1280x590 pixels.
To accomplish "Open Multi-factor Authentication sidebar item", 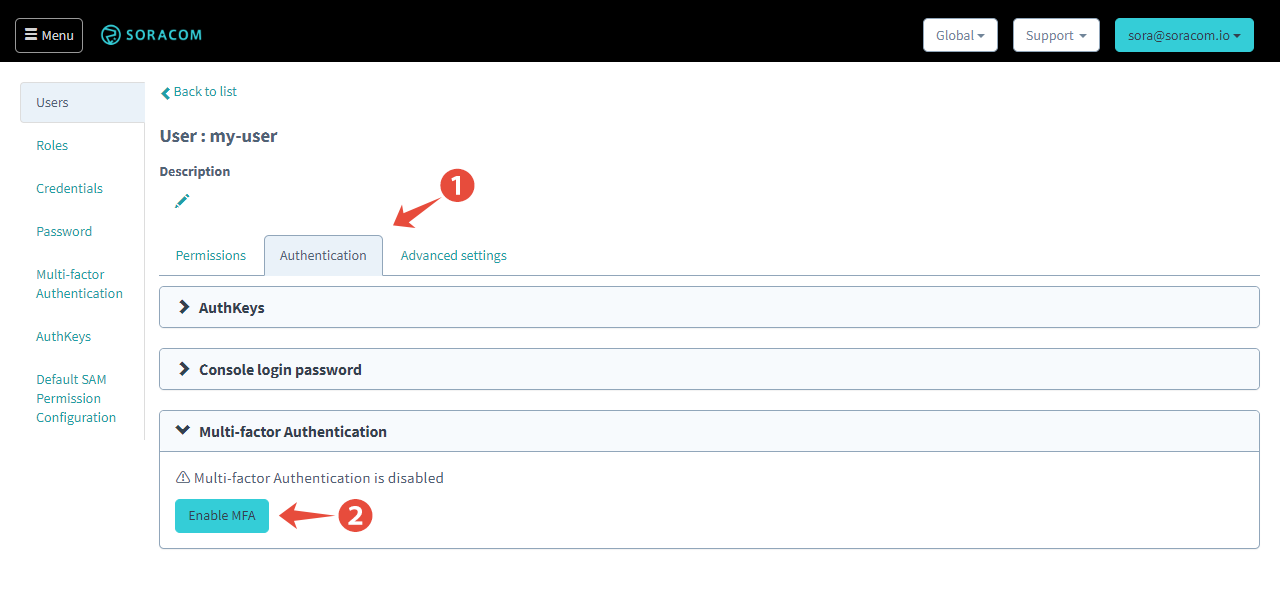I will pos(79,284).
